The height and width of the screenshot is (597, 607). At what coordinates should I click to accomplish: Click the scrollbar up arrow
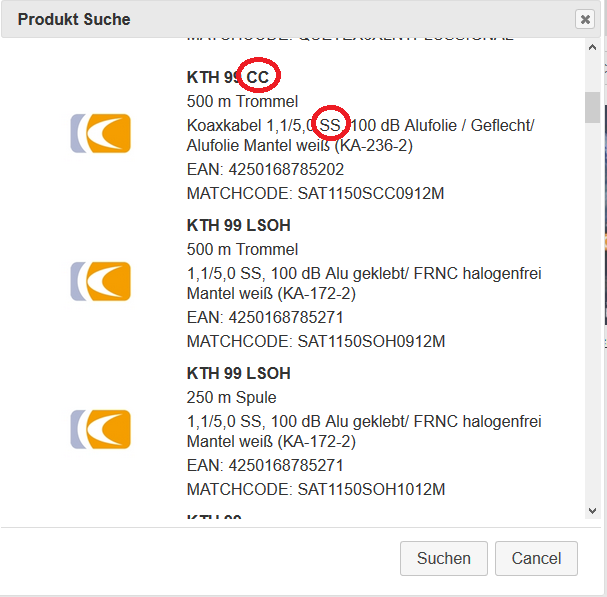pyautogui.click(x=592, y=47)
